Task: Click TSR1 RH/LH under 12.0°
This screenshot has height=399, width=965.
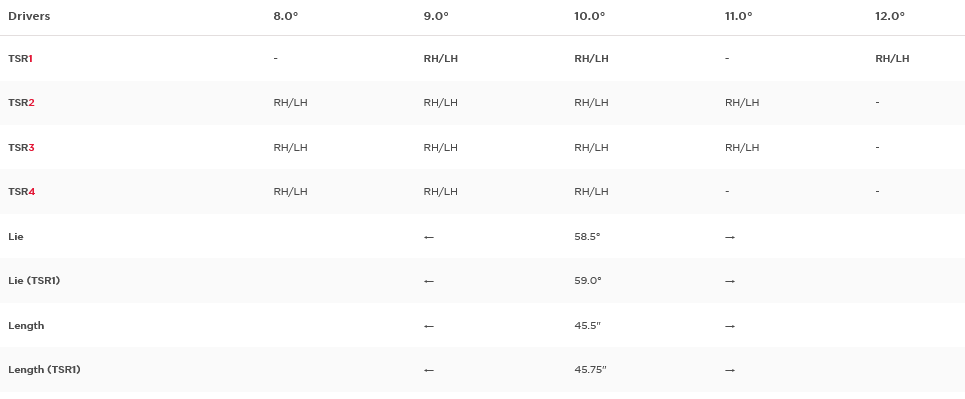Action: click(892, 58)
